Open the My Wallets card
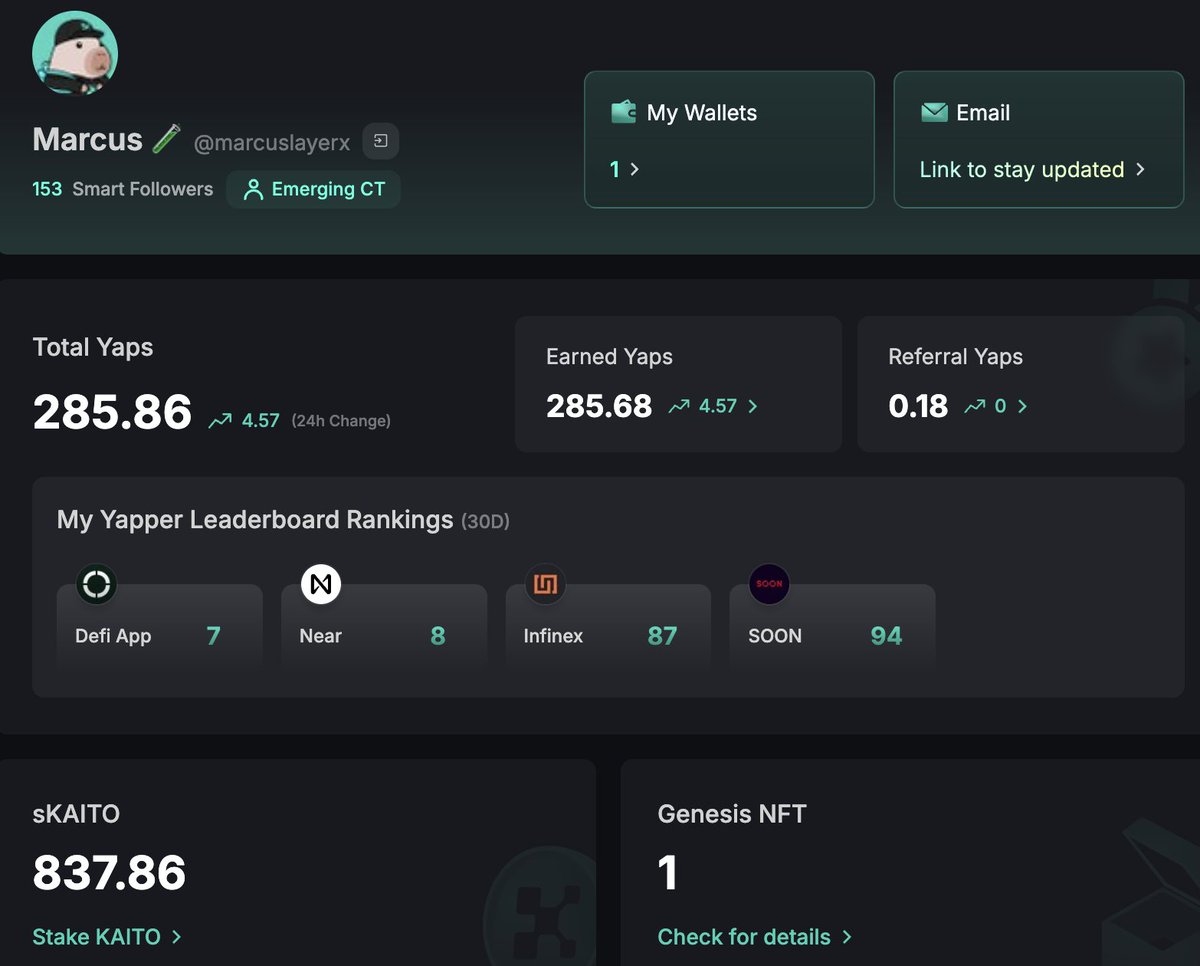The width and height of the screenshot is (1200, 966). pyautogui.click(x=729, y=139)
